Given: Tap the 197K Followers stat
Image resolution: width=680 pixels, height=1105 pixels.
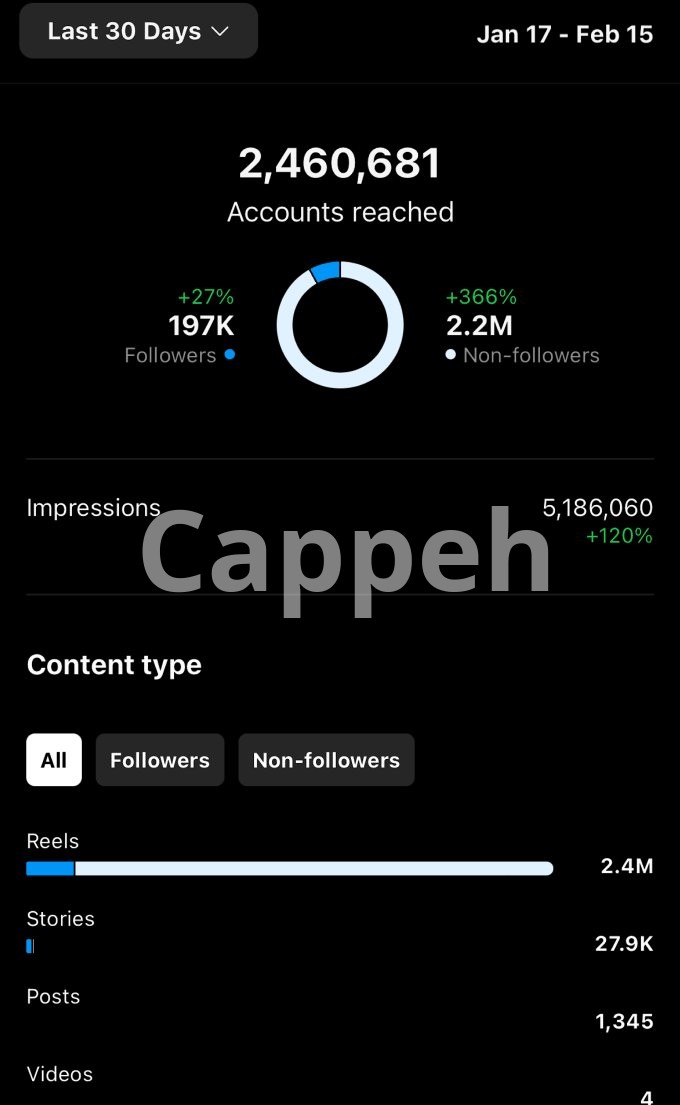Looking at the screenshot, I should point(201,325).
